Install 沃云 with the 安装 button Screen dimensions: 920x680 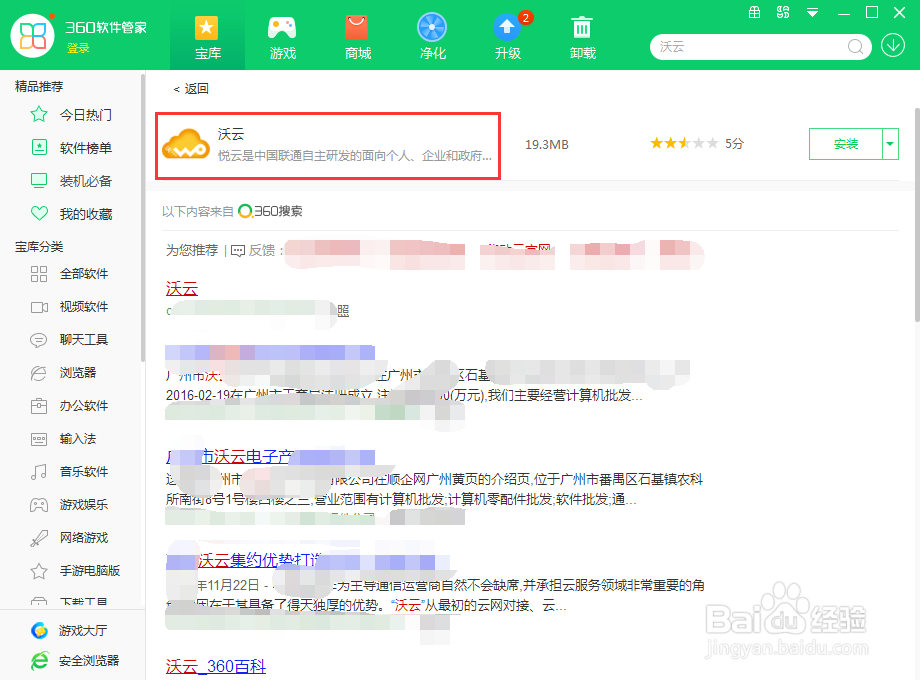point(847,143)
